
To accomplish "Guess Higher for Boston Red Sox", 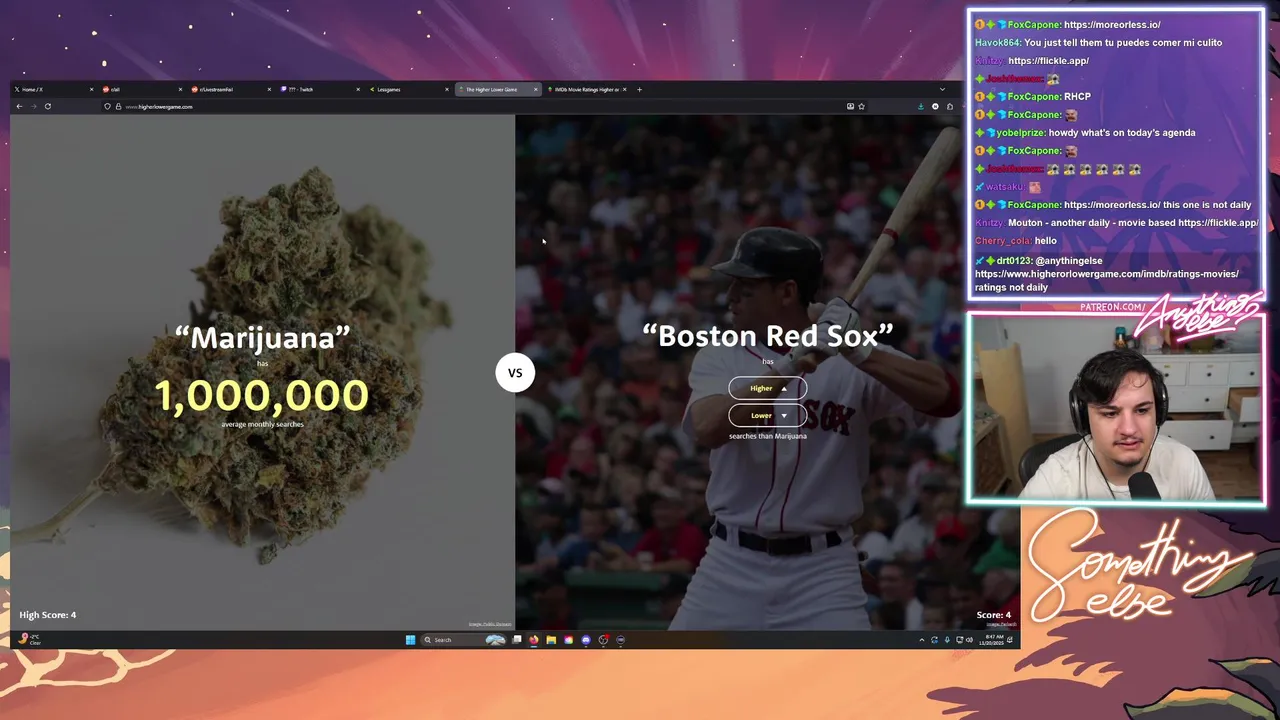I will click(x=767, y=388).
